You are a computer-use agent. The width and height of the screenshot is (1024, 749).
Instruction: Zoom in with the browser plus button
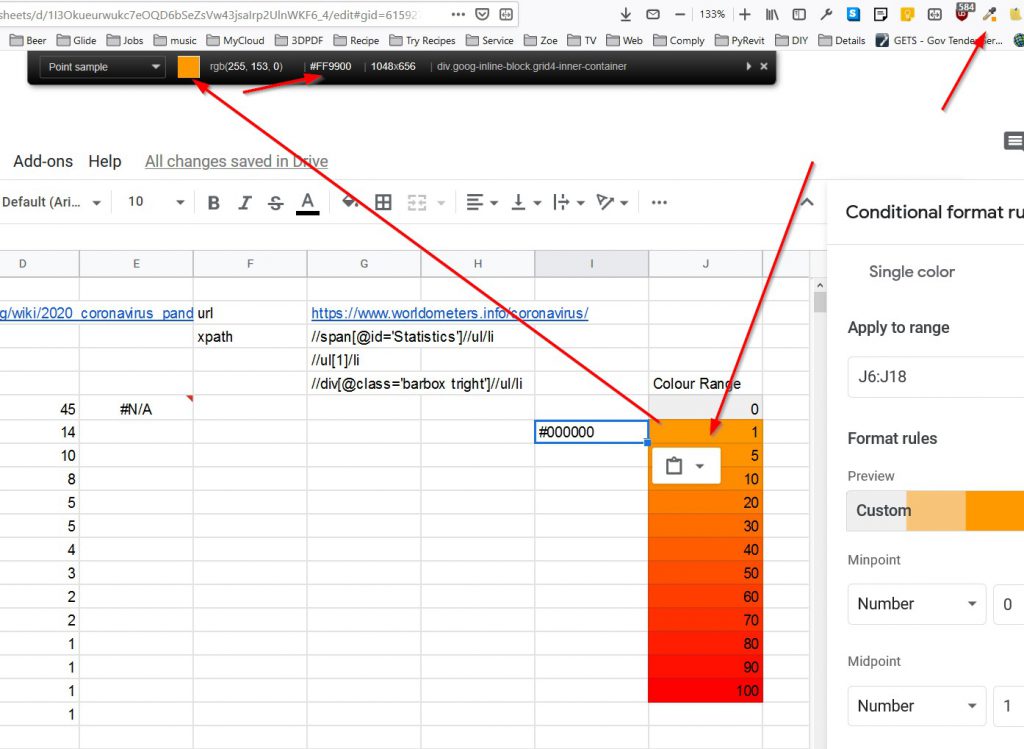(x=745, y=14)
